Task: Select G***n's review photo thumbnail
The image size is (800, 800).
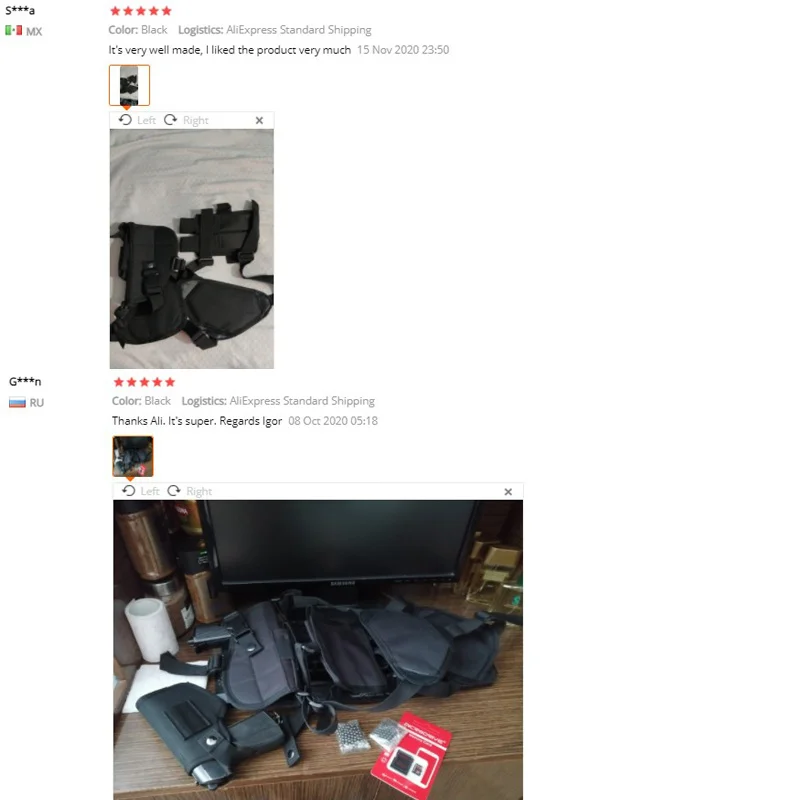Action: click(133, 456)
